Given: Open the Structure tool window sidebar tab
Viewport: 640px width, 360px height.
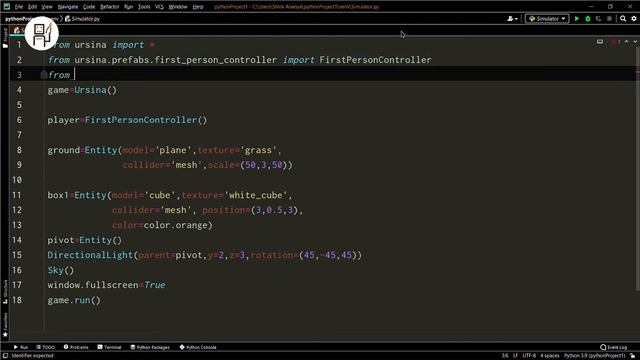Looking at the screenshot, I should click(5, 291).
